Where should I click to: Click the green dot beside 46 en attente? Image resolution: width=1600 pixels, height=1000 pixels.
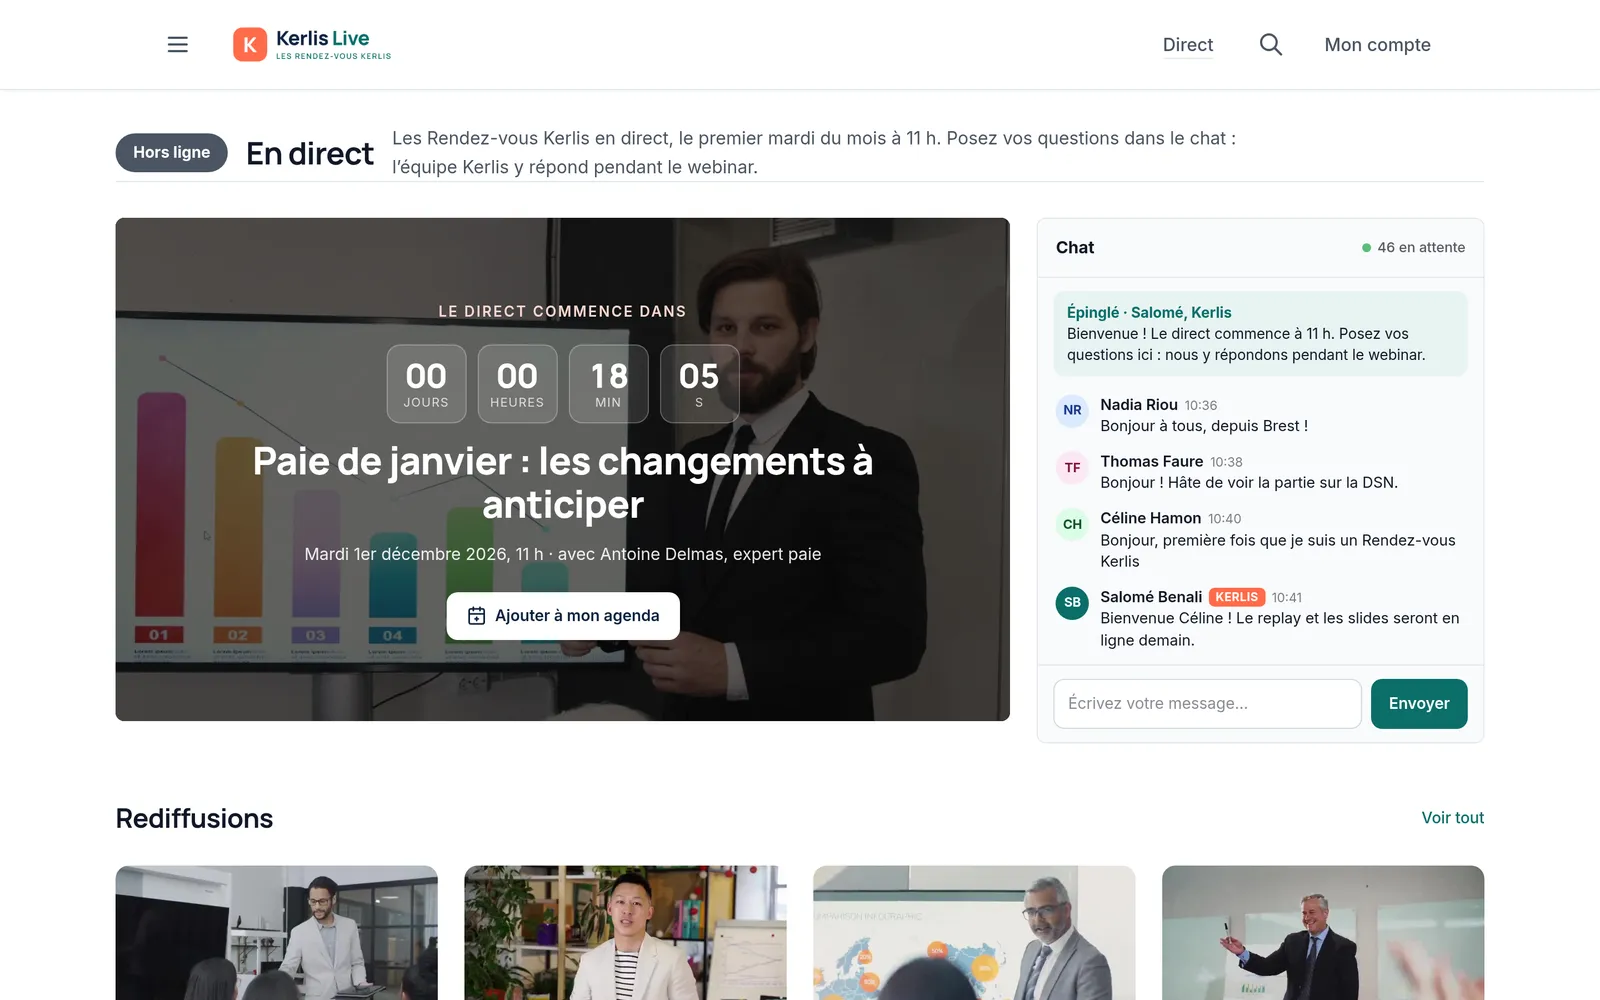pos(1366,248)
